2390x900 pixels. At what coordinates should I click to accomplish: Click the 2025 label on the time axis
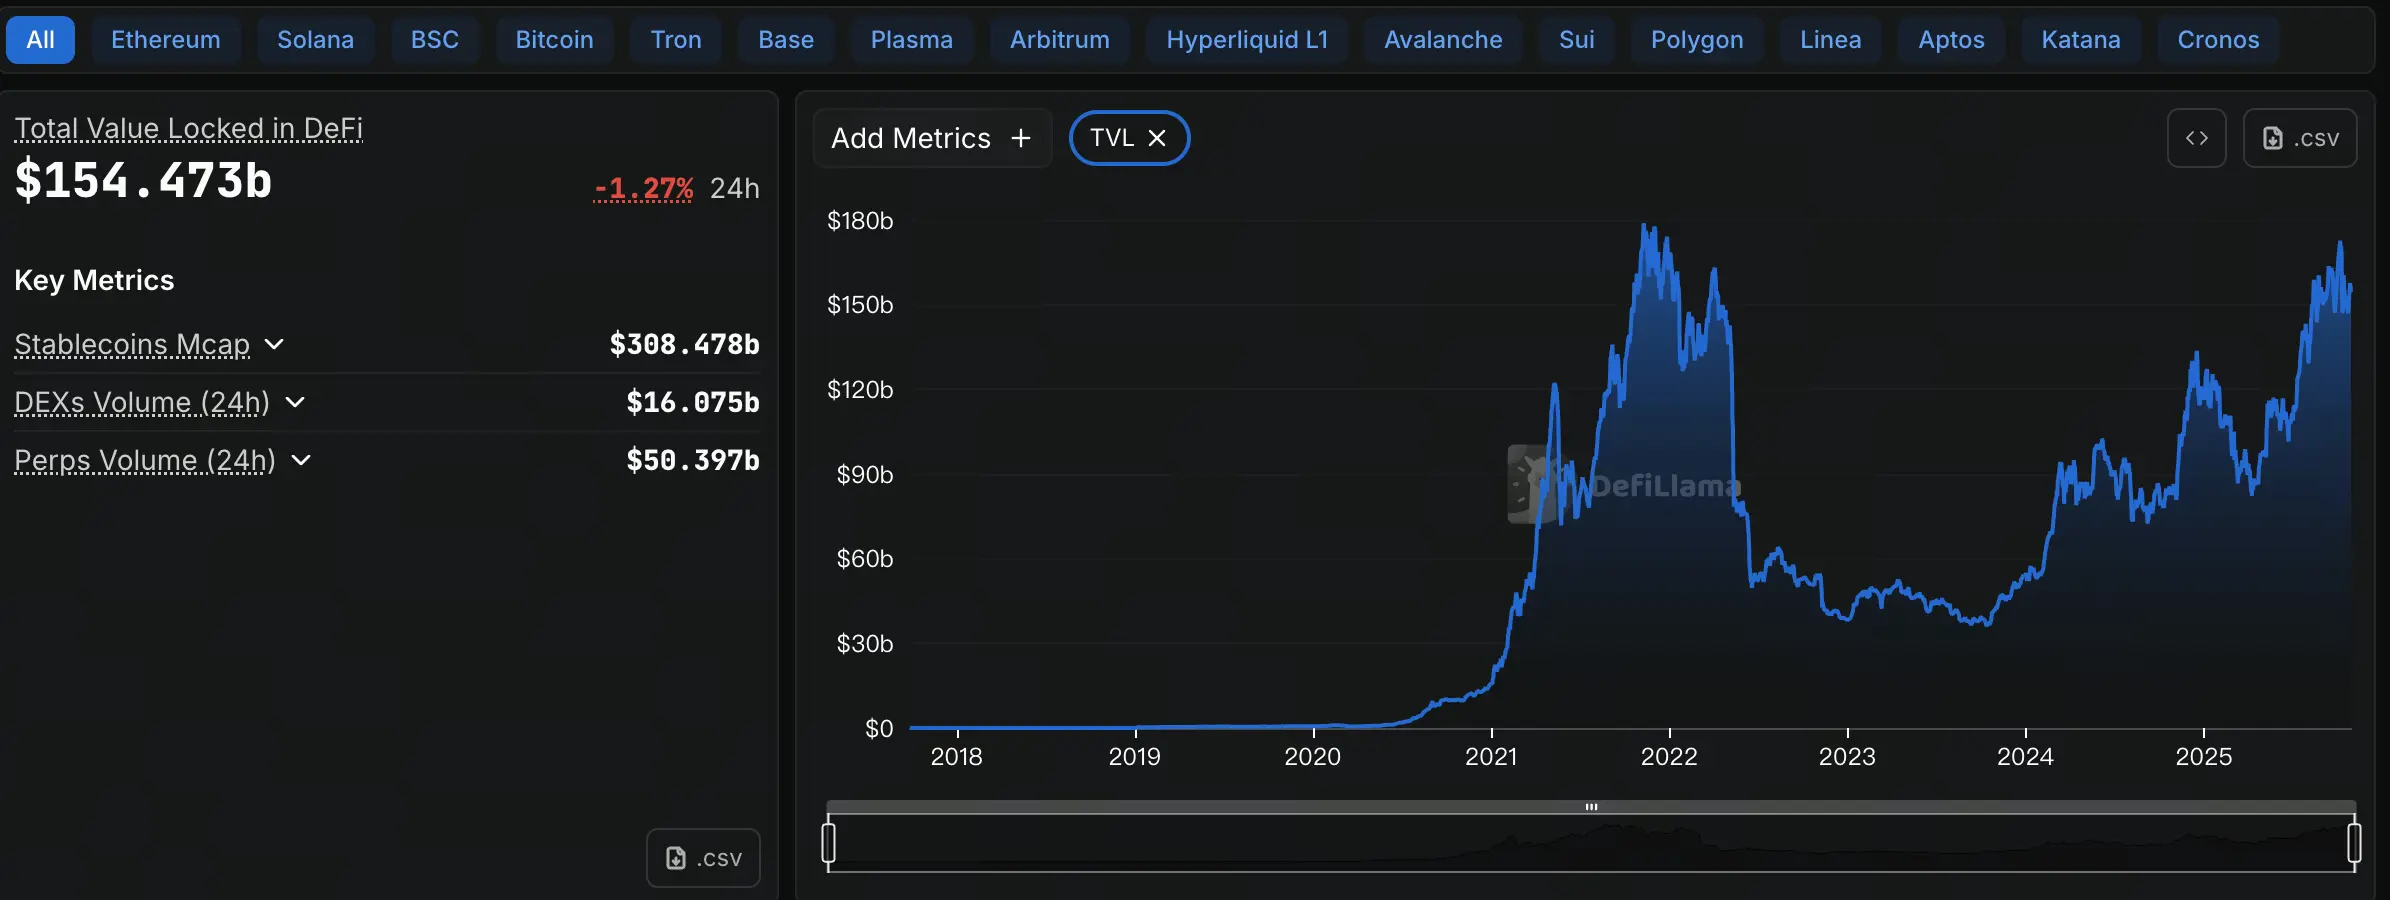click(x=2204, y=757)
